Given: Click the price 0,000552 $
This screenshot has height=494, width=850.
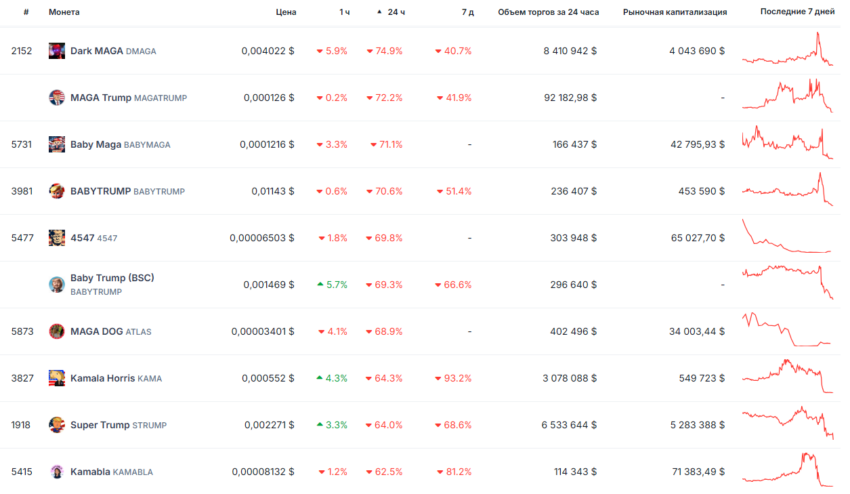Looking at the screenshot, I should click(268, 378).
